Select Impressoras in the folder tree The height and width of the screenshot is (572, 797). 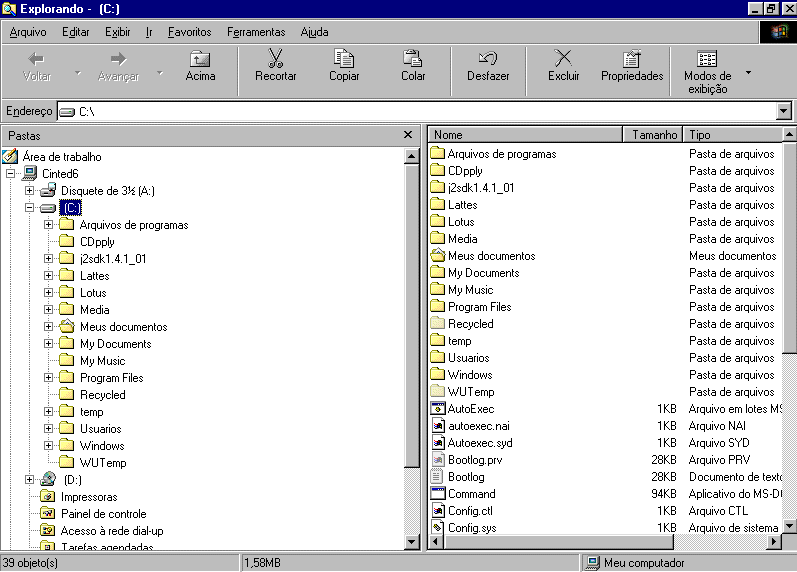point(89,497)
